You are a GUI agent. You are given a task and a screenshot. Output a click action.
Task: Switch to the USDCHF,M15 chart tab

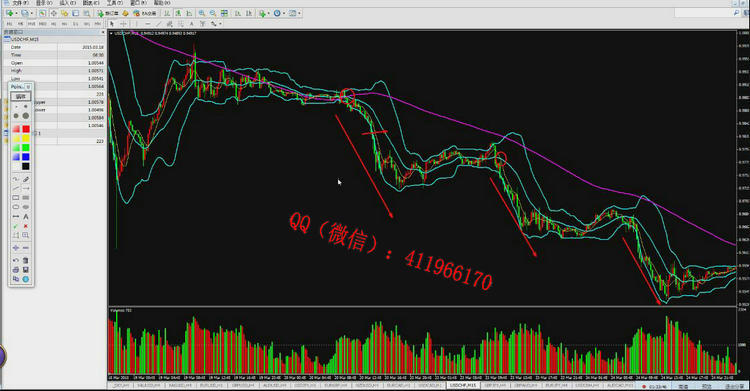(463, 385)
